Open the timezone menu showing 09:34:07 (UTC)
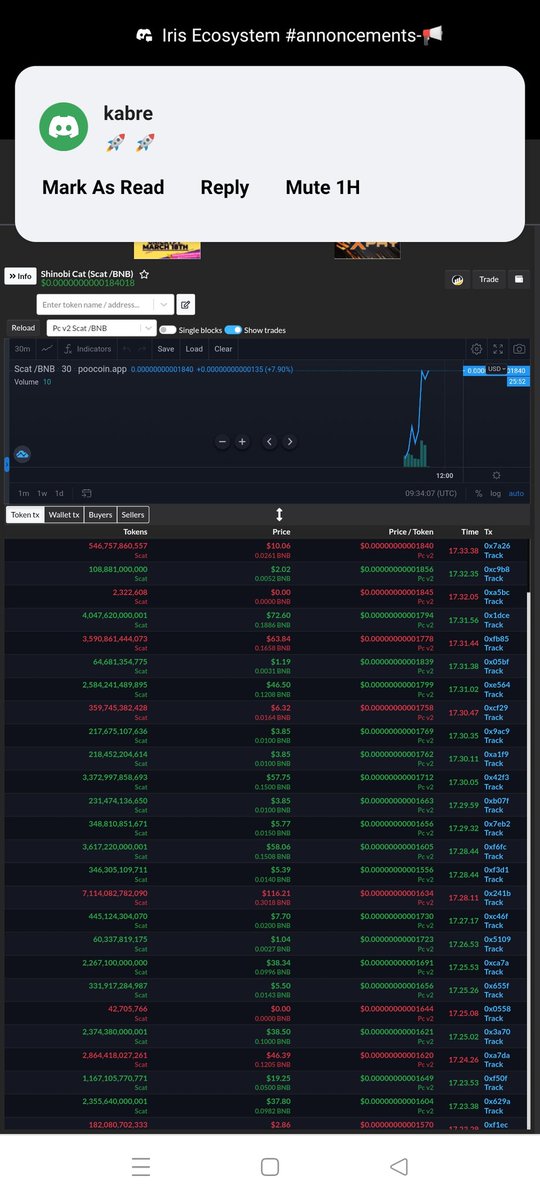The width and height of the screenshot is (540, 1200). tap(431, 493)
